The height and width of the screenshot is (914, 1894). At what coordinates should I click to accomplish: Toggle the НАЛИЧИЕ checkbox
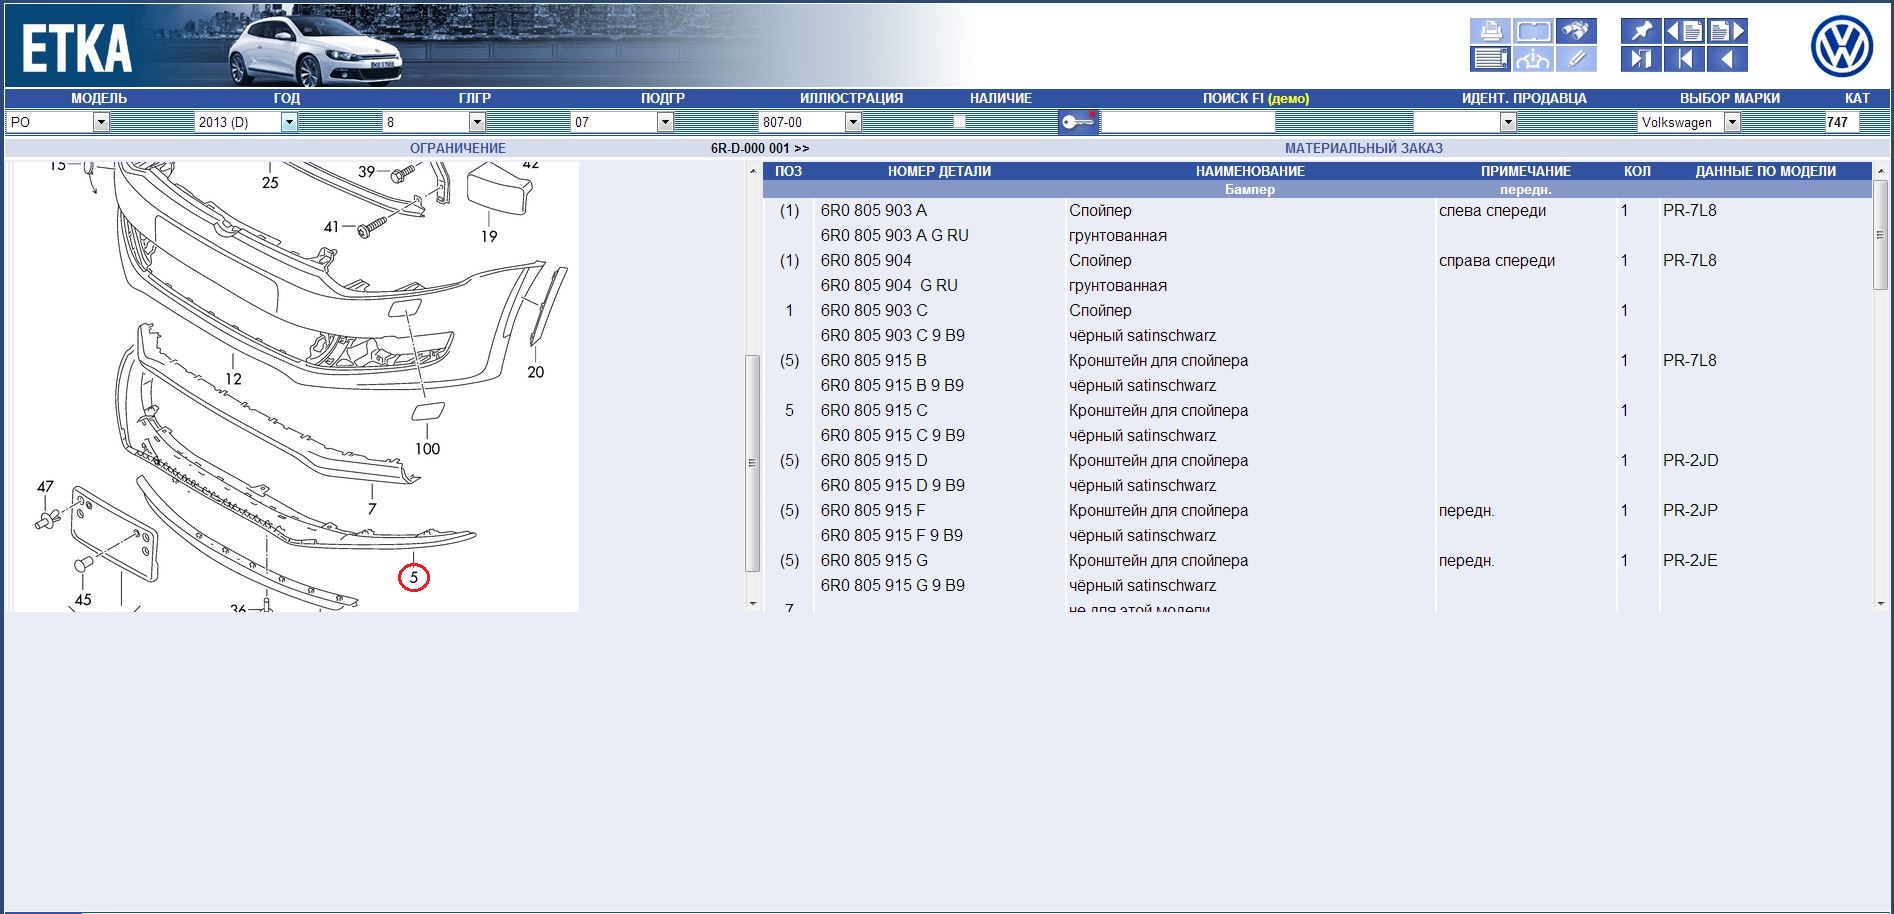959,122
